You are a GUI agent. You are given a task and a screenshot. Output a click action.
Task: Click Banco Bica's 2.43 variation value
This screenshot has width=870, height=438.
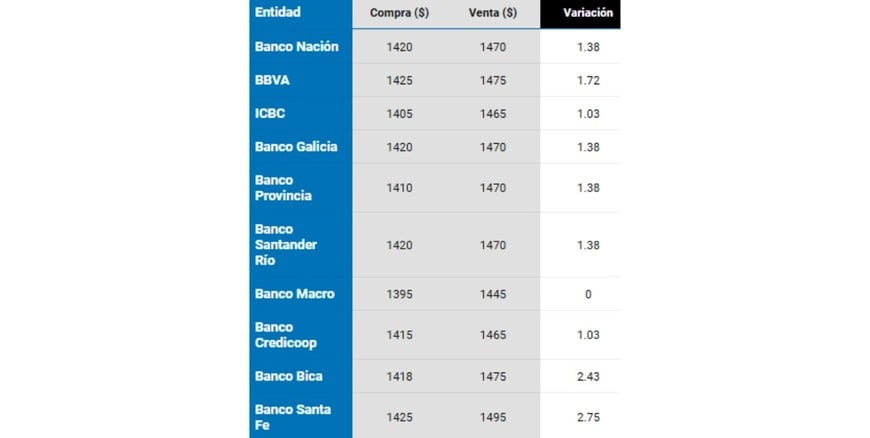[x=588, y=376]
